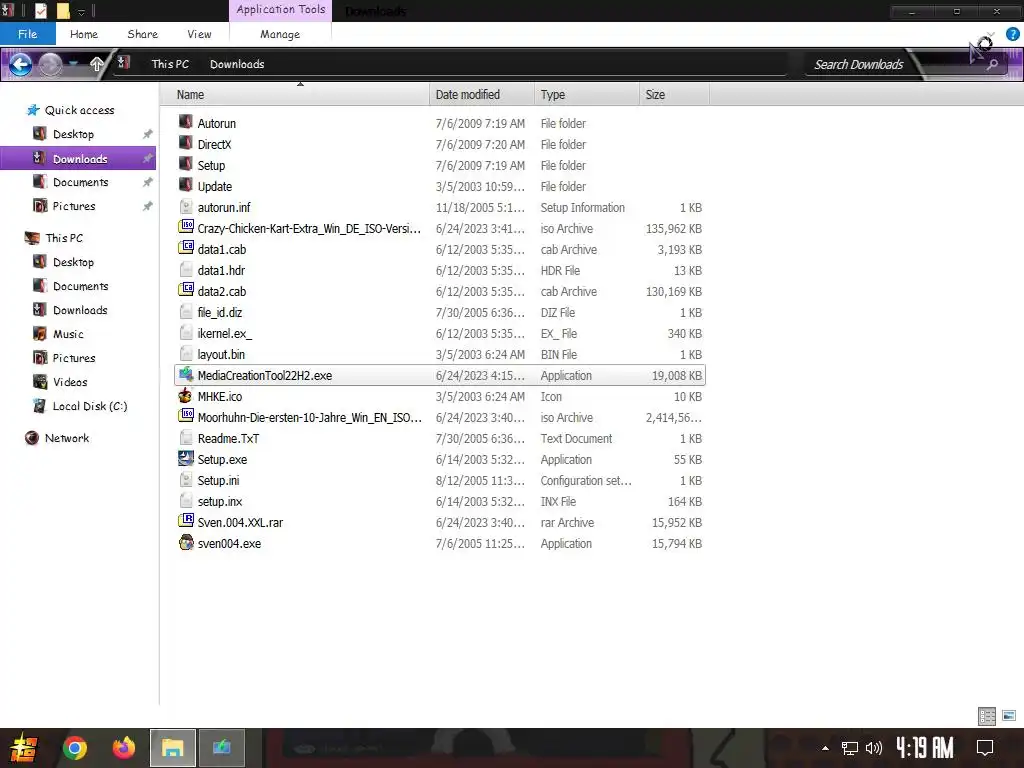
Task: Select the ikernel.ex_ file
Action: [x=224, y=334]
